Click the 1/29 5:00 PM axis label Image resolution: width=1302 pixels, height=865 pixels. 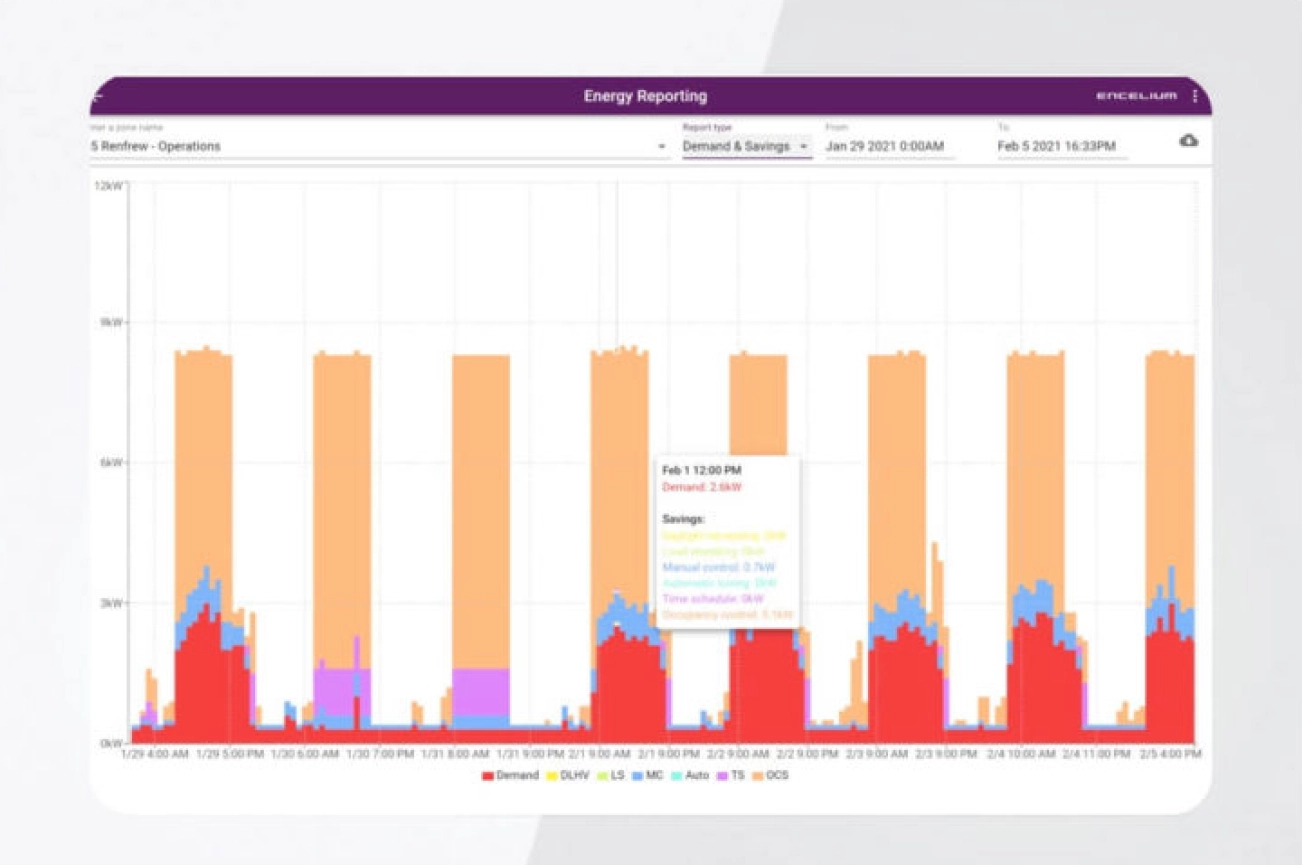230,754
